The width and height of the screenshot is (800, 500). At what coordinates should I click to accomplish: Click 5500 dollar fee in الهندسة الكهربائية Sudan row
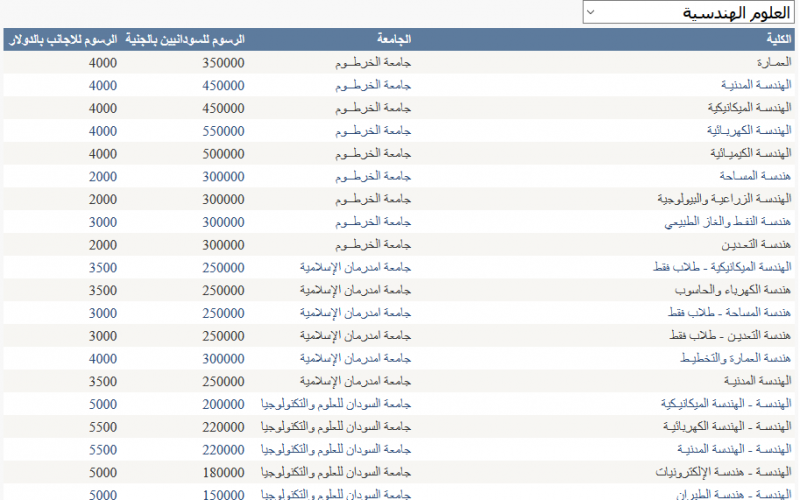(x=103, y=427)
